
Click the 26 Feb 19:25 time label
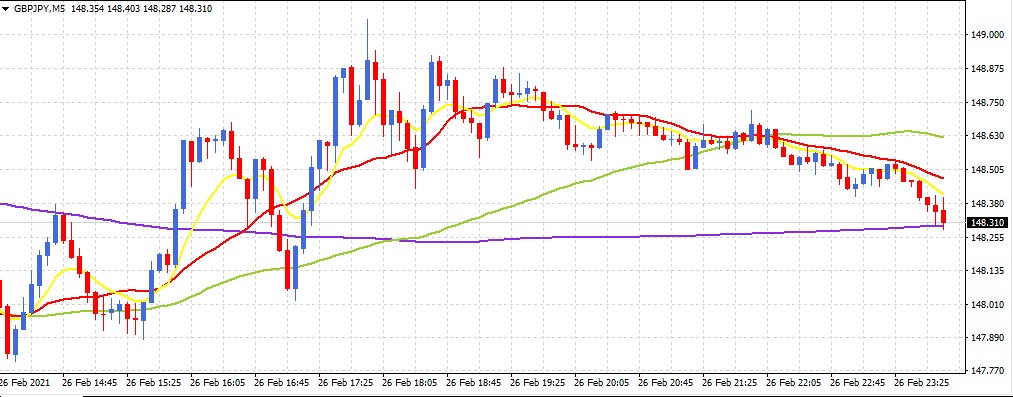pyautogui.click(x=538, y=382)
